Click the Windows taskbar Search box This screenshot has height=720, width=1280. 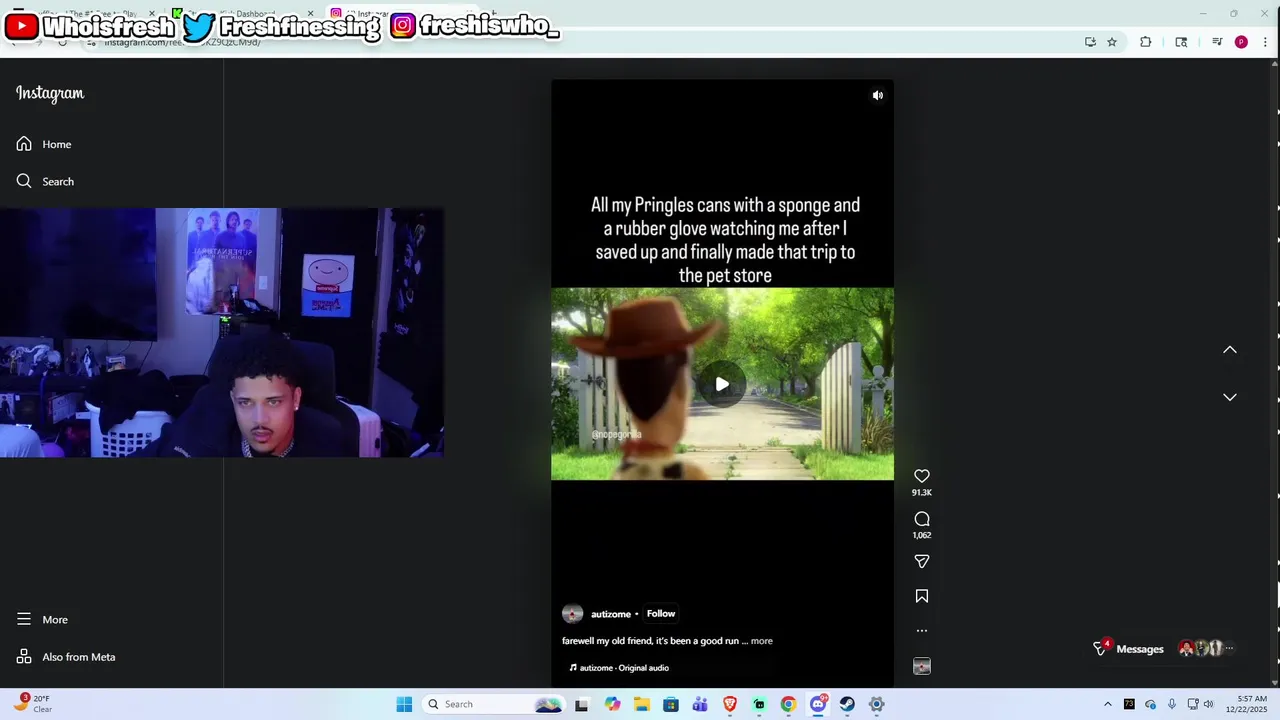[x=494, y=704]
